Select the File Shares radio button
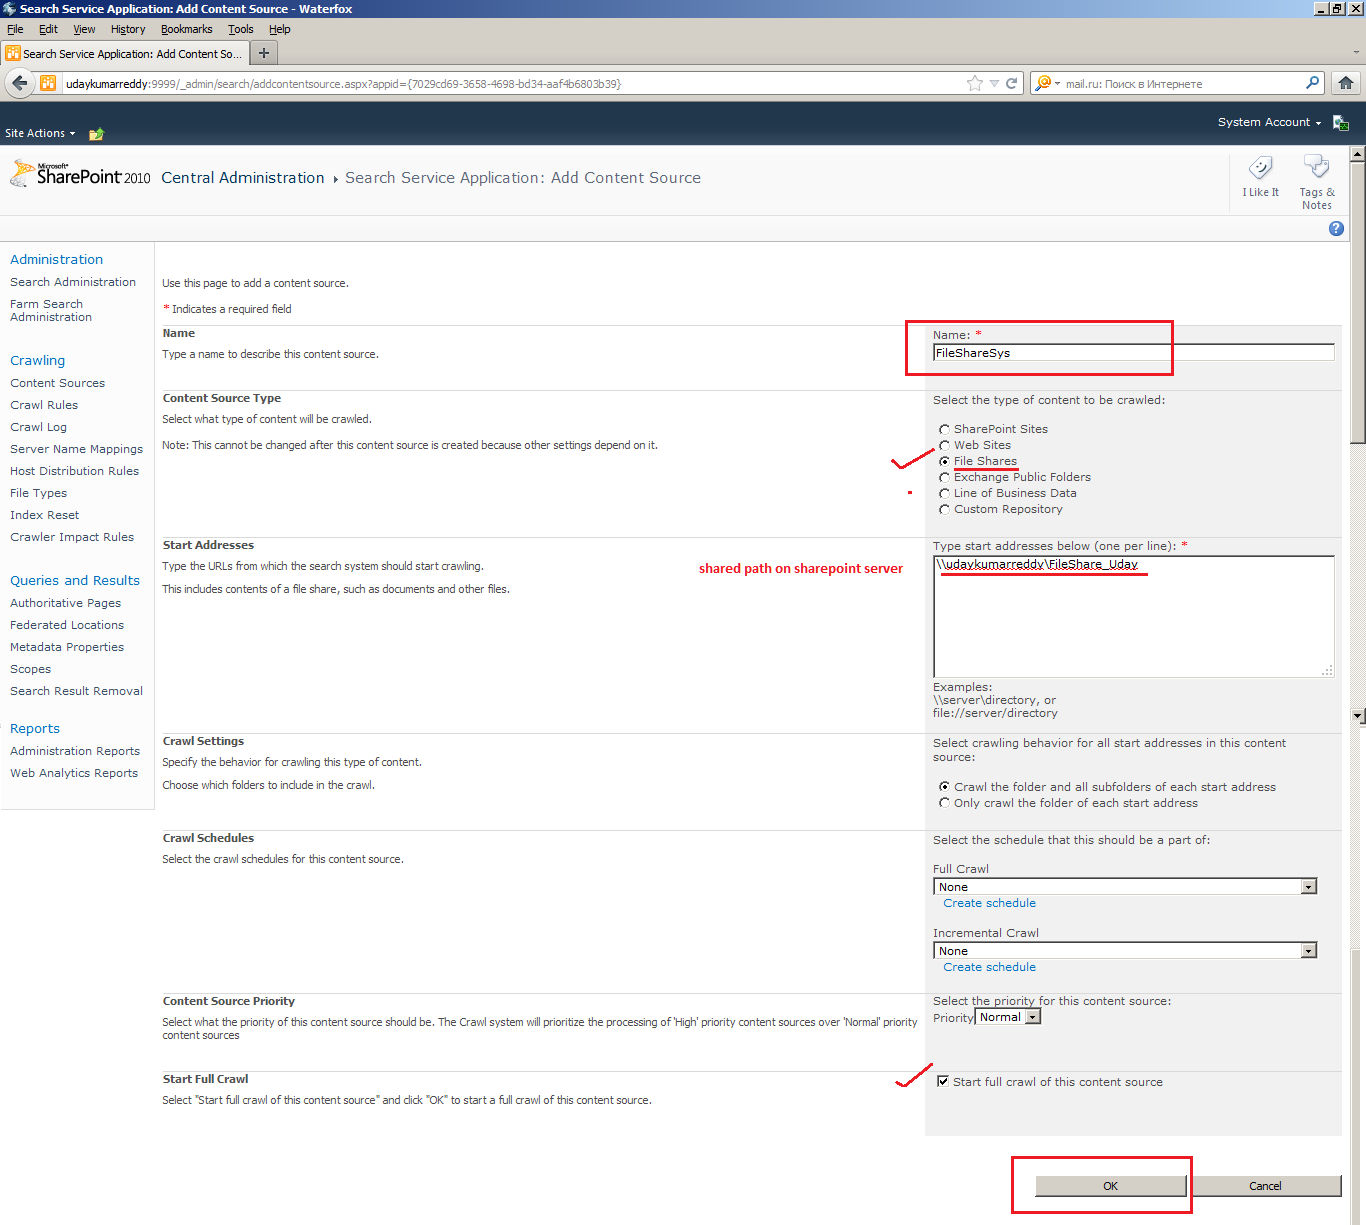This screenshot has width=1366, height=1225. click(x=944, y=462)
